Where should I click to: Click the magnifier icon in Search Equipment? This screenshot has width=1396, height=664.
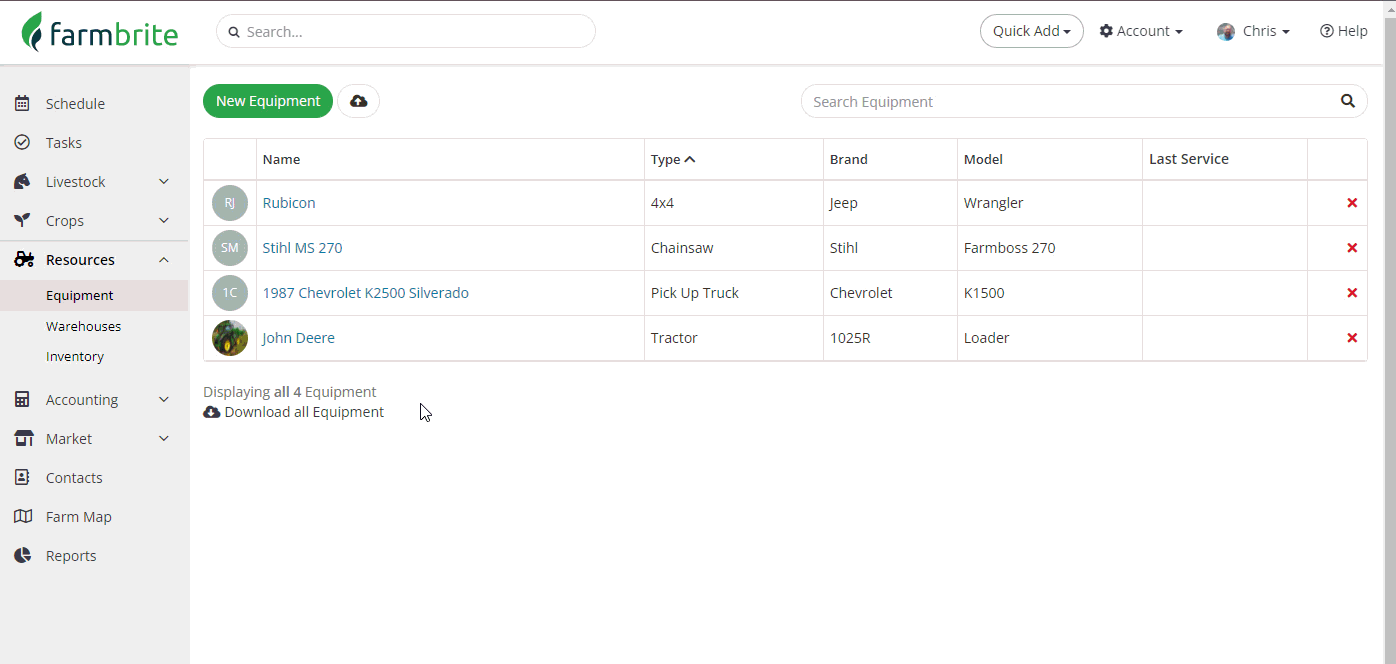pos(1347,101)
